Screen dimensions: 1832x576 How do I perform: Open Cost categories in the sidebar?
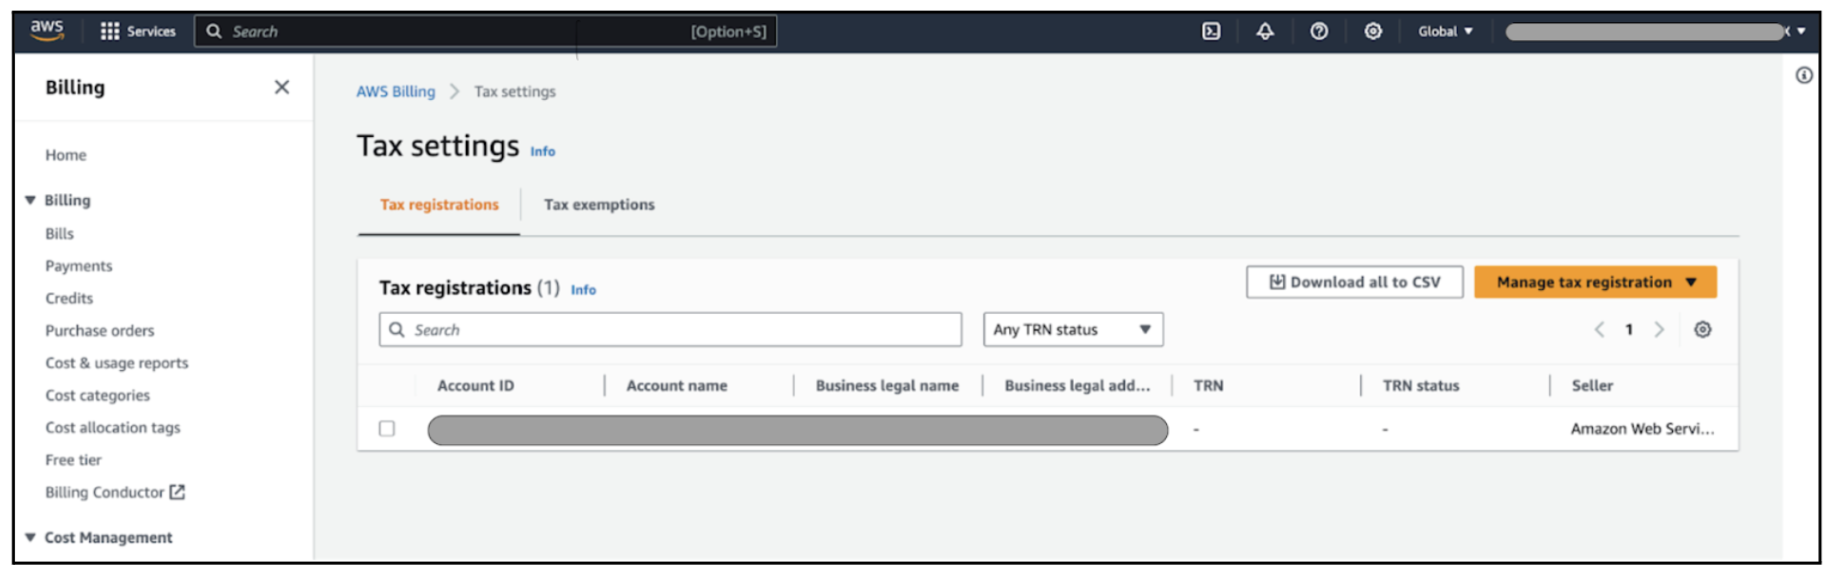click(98, 395)
